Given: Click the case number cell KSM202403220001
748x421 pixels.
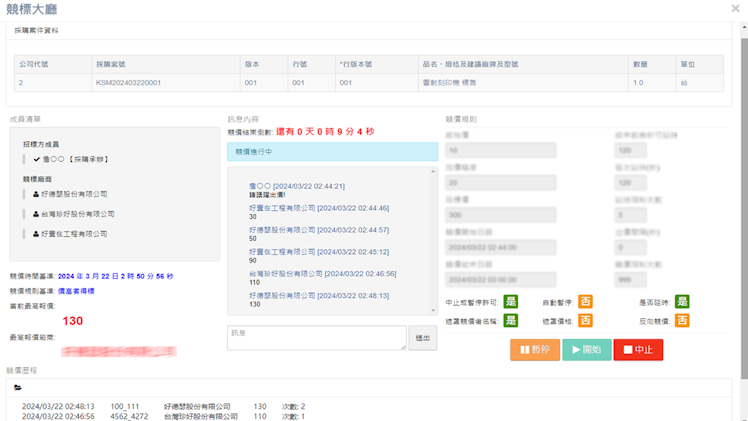Looking at the screenshot, I should [166, 82].
